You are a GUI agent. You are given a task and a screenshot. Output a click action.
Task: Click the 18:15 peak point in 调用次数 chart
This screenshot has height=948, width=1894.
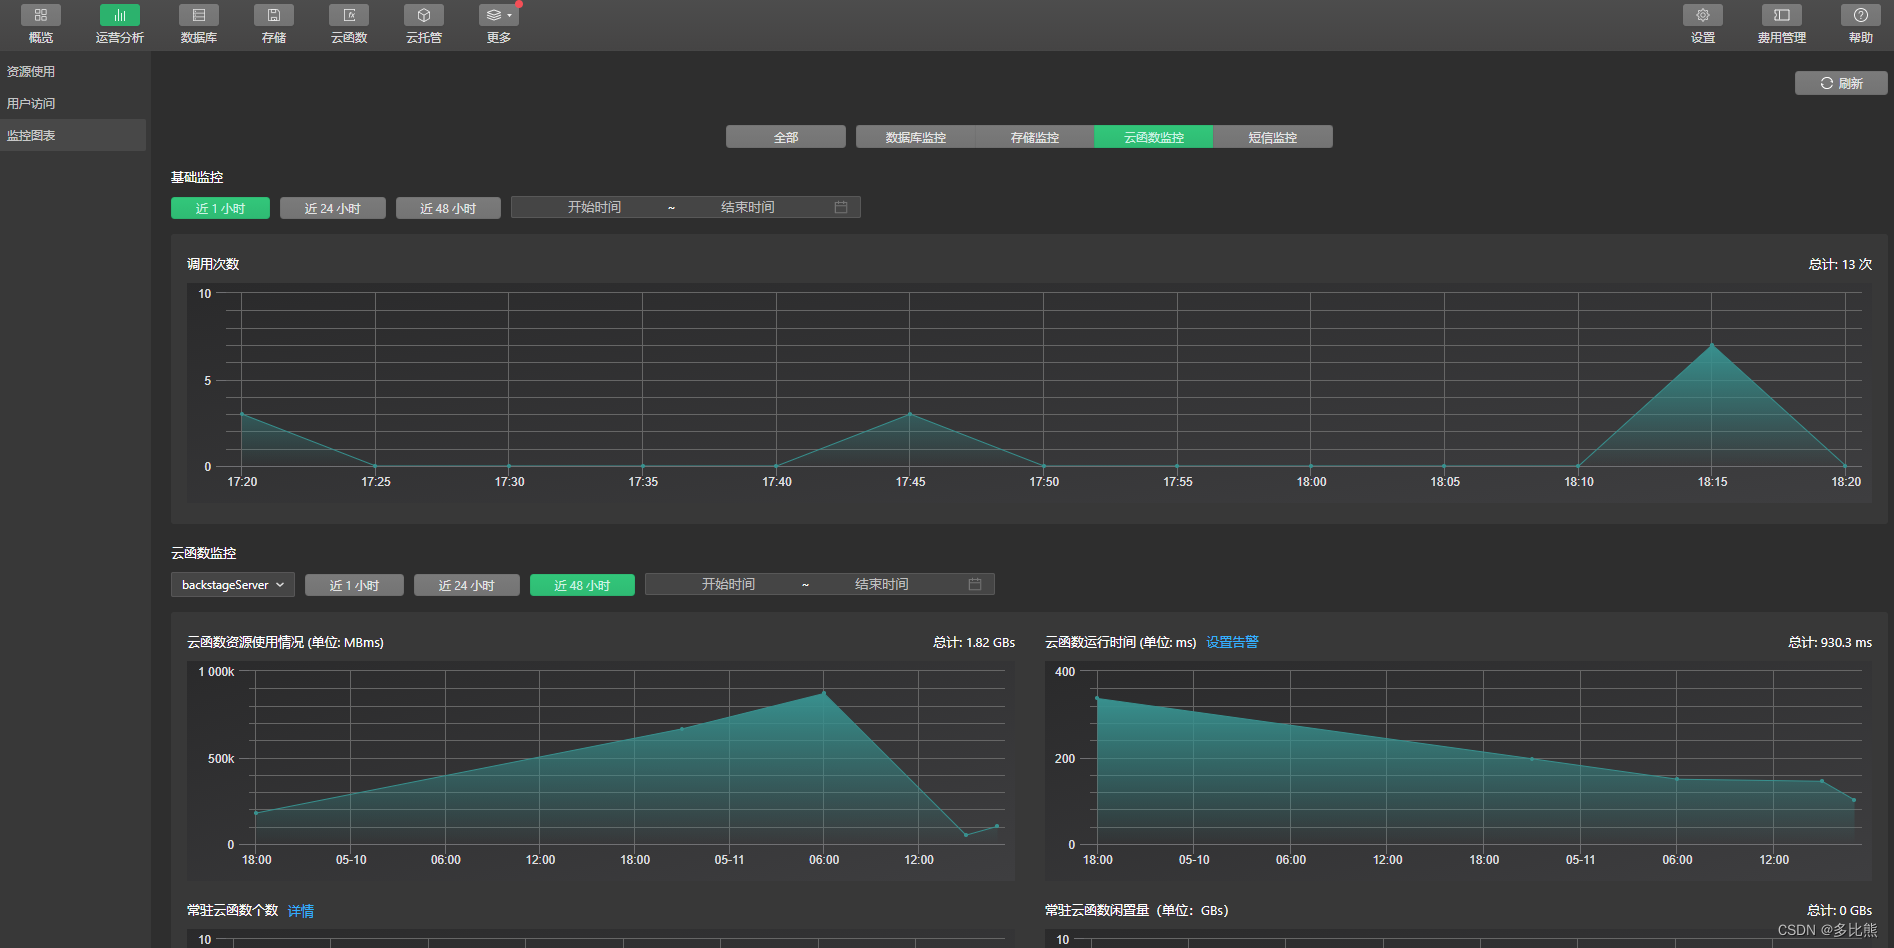point(1712,345)
